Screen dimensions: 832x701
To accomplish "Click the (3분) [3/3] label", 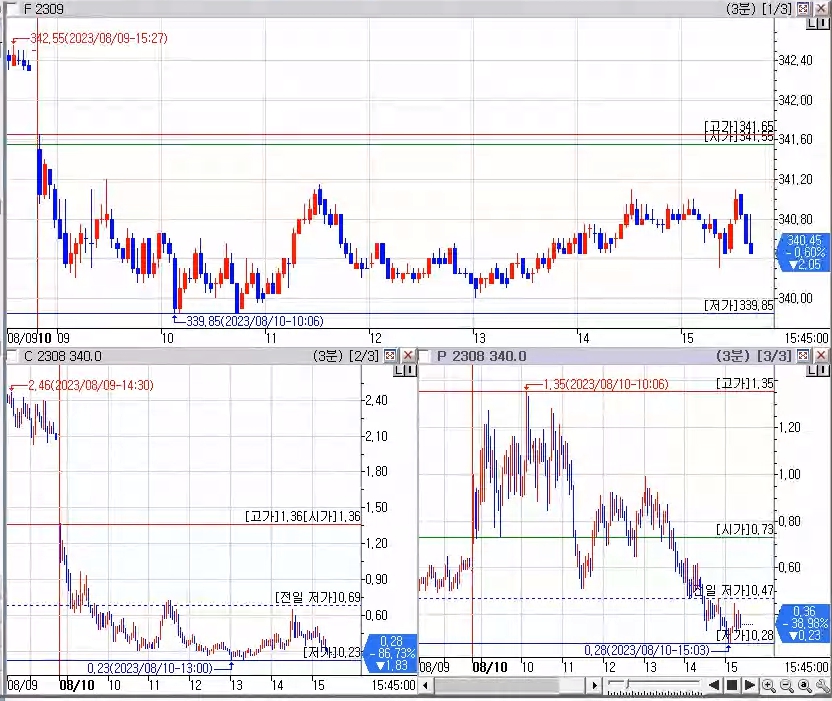I will [758, 356].
